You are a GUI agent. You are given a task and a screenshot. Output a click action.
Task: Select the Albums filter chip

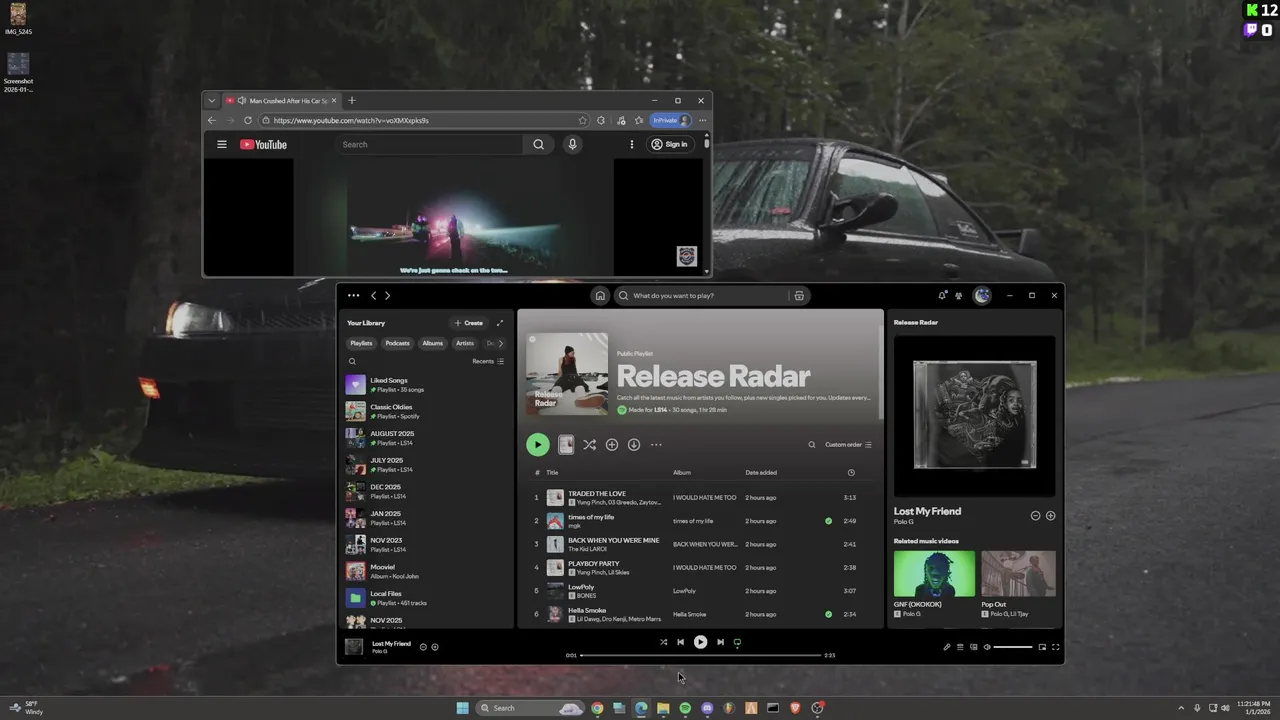coord(432,343)
